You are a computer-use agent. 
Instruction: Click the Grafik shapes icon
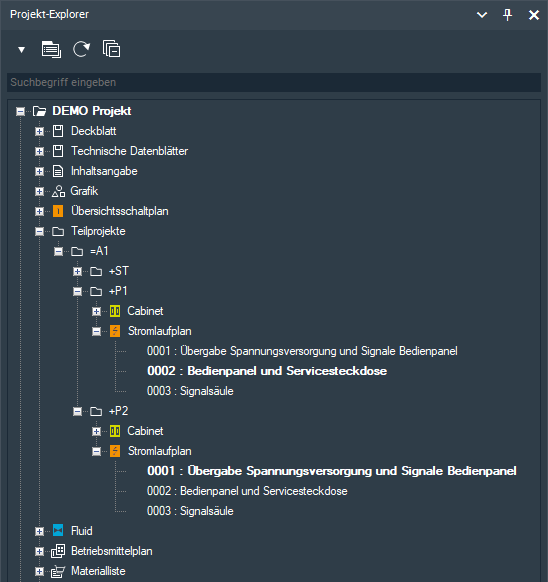[58, 191]
